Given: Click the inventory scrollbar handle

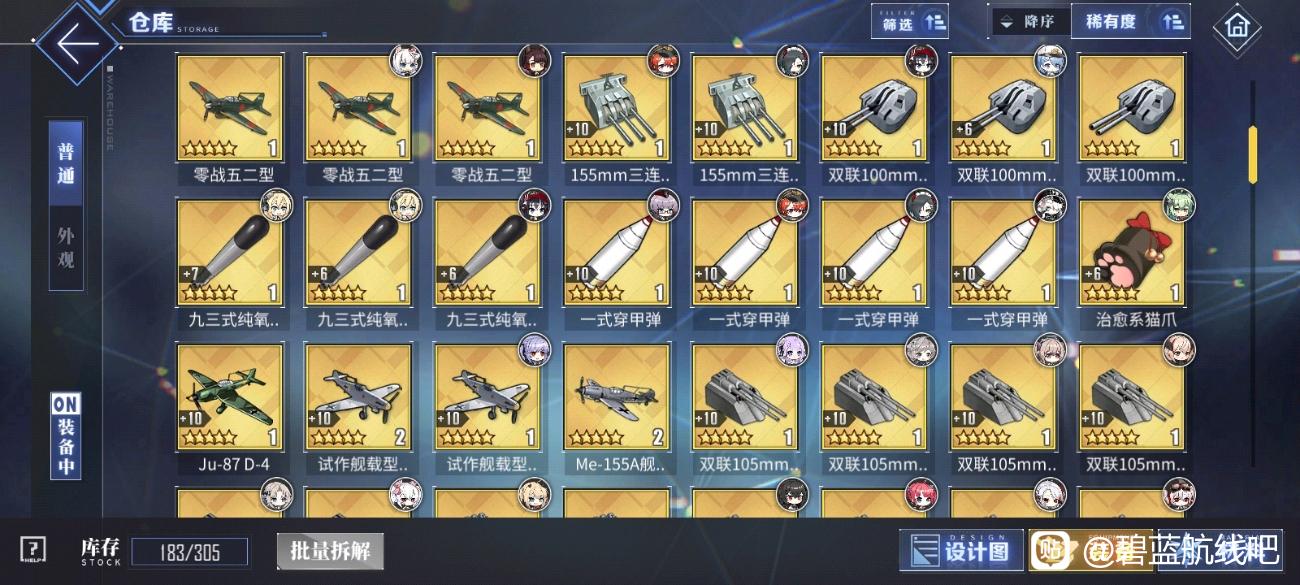Looking at the screenshot, I should click(1252, 154).
